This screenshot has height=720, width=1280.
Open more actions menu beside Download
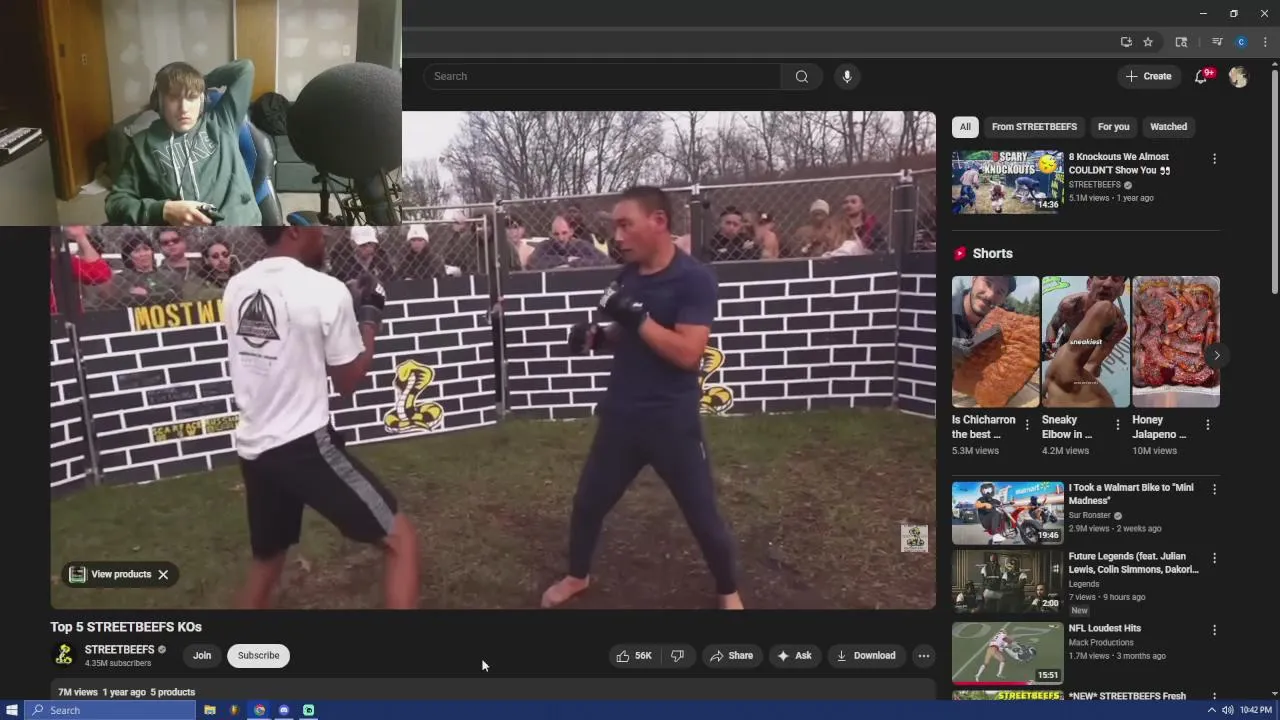click(924, 656)
